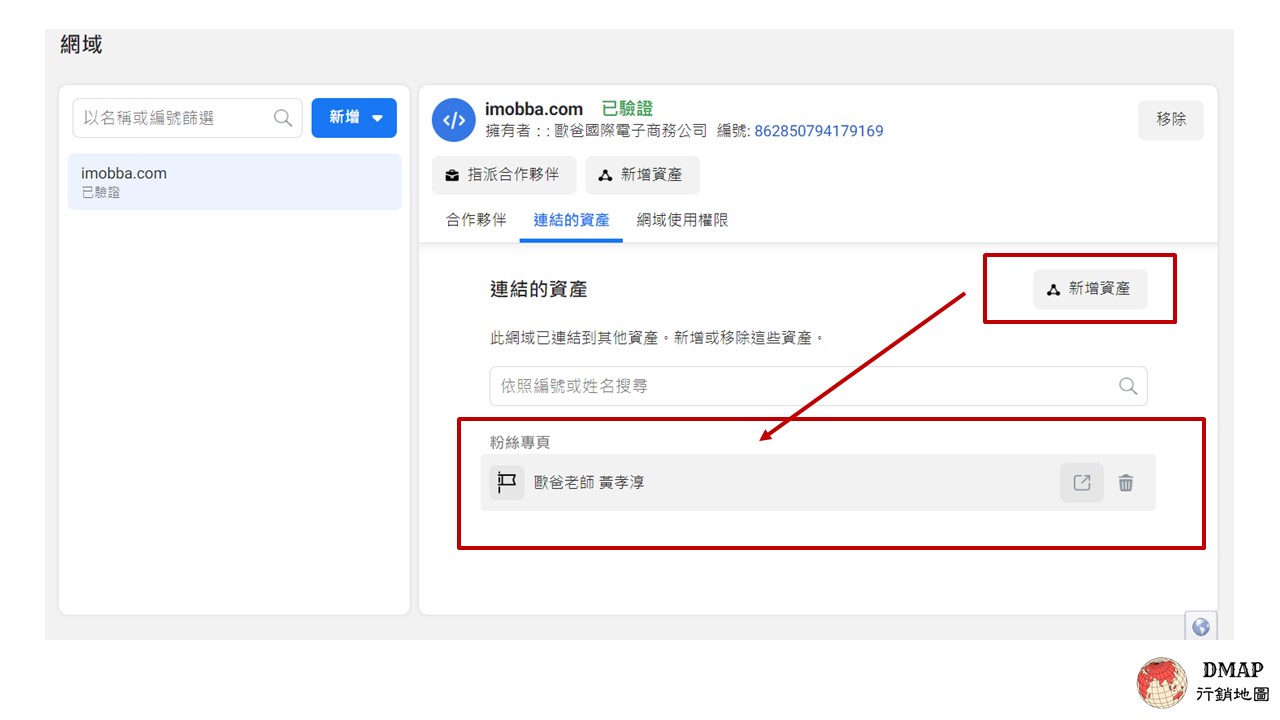Image resolution: width=1280 pixels, height=720 pixels.
Task: Click the flag page icon for 歐爸老師
Action: click(507, 483)
